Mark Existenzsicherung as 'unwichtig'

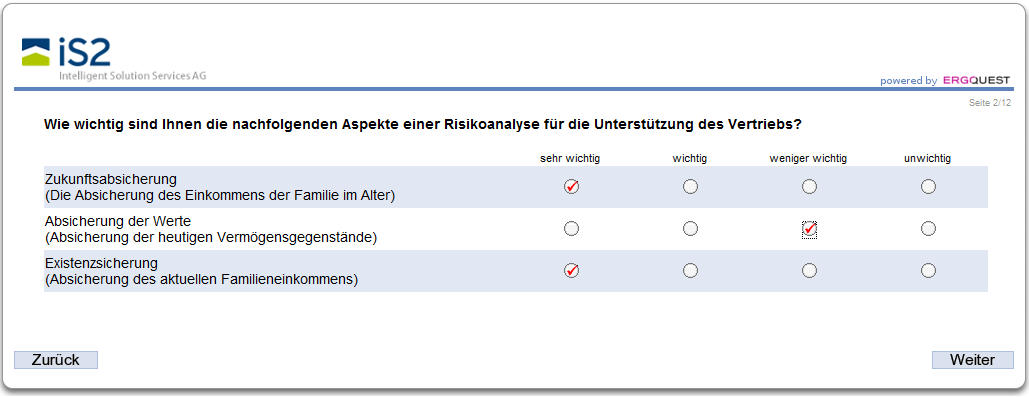tap(928, 270)
